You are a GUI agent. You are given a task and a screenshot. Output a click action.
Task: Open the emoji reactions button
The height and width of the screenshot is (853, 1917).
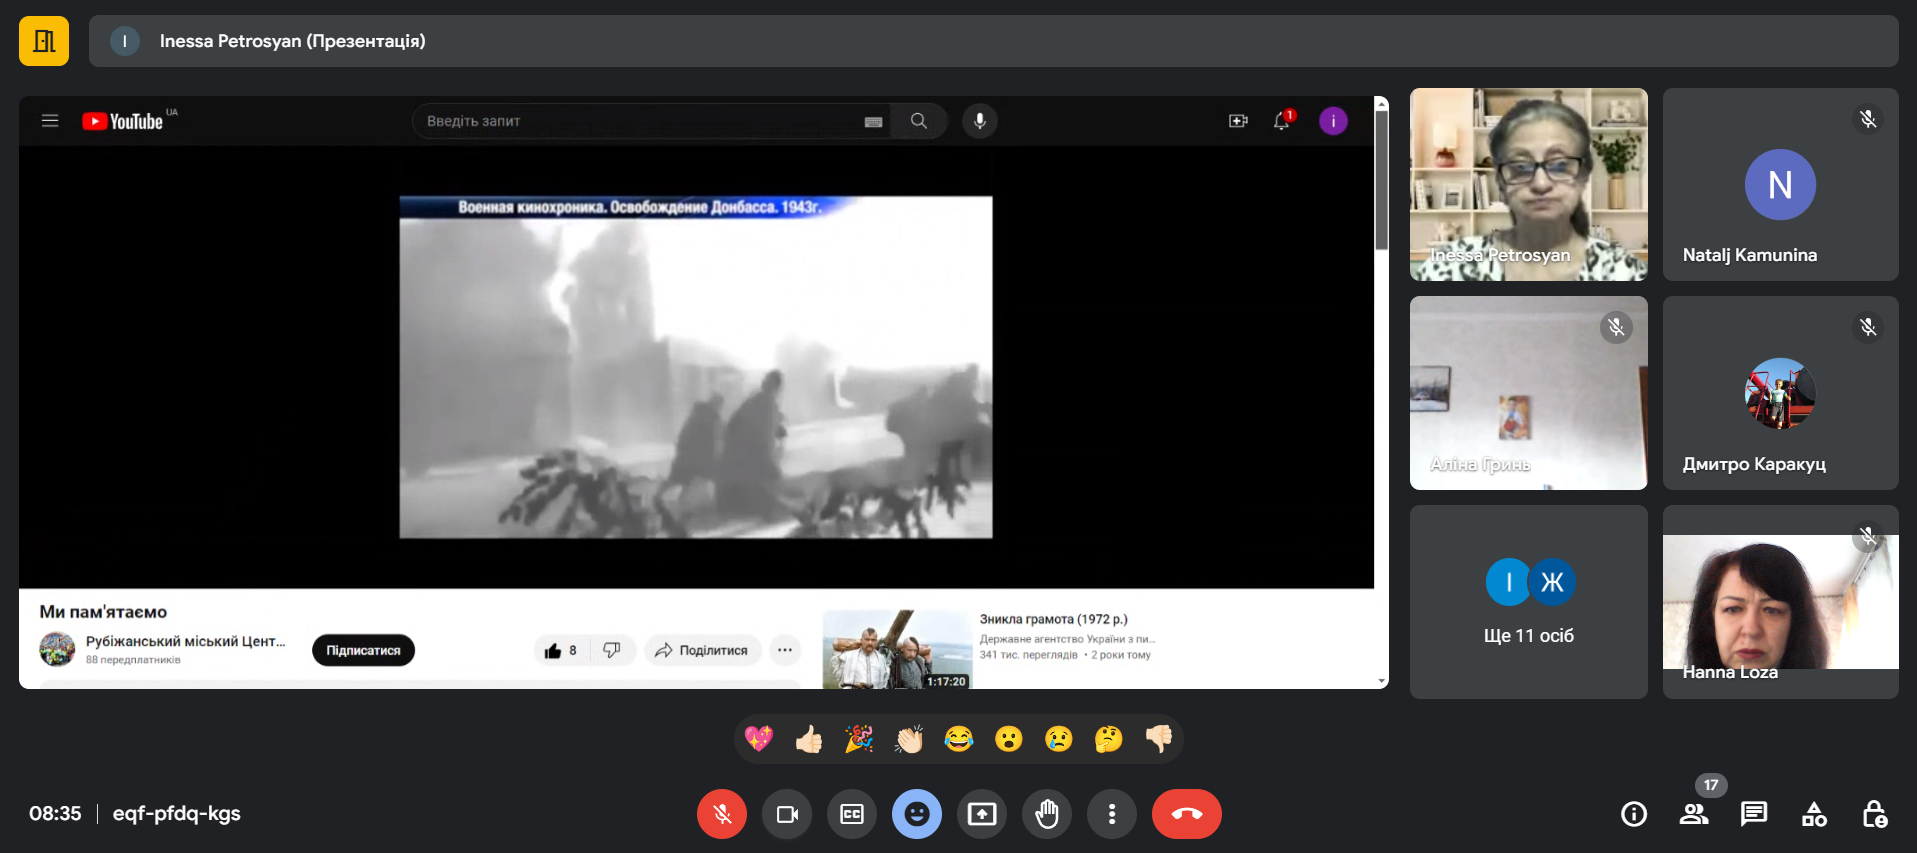(917, 814)
